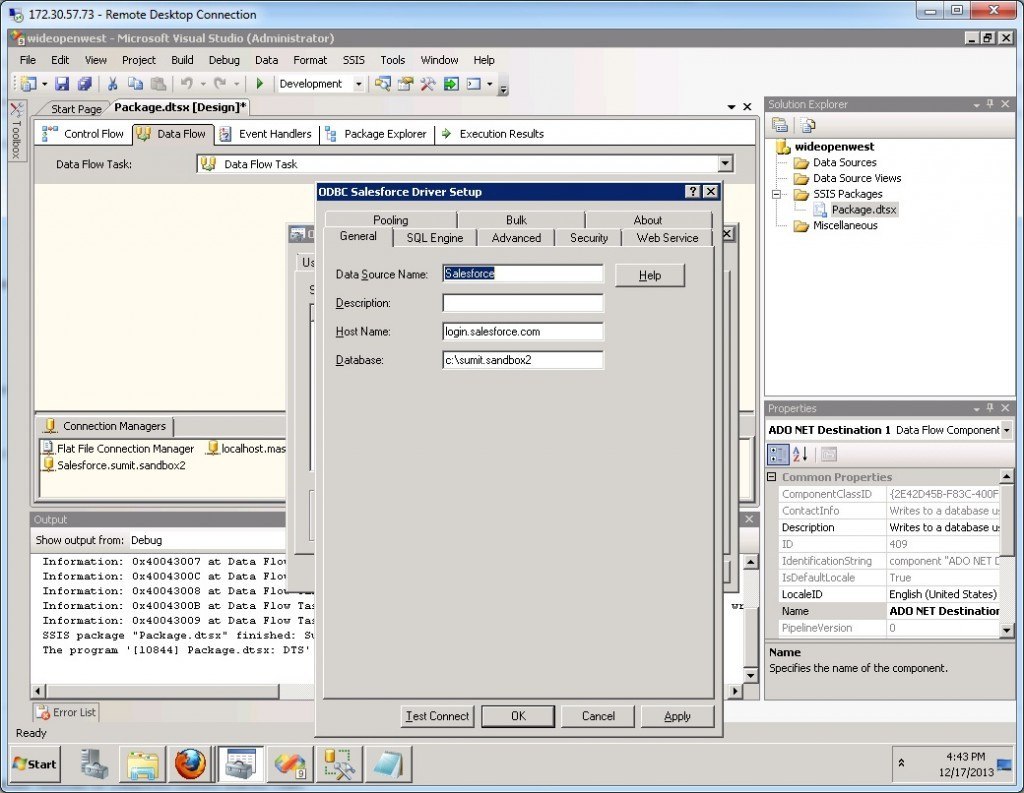Open the Data Flow Task dropdown
The height and width of the screenshot is (793, 1024).
coord(727,163)
